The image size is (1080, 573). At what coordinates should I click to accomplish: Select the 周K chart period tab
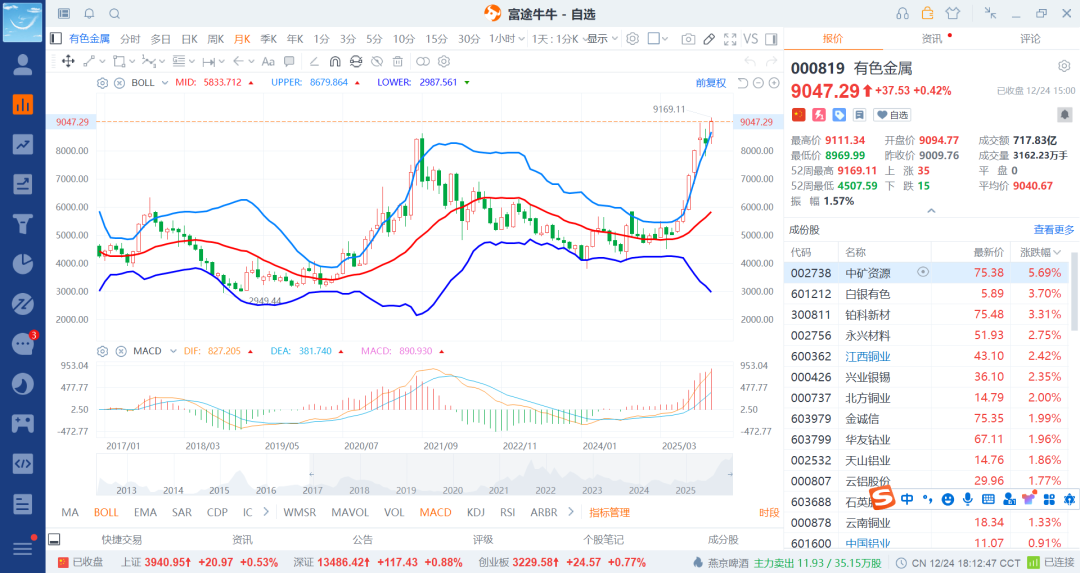coord(215,39)
